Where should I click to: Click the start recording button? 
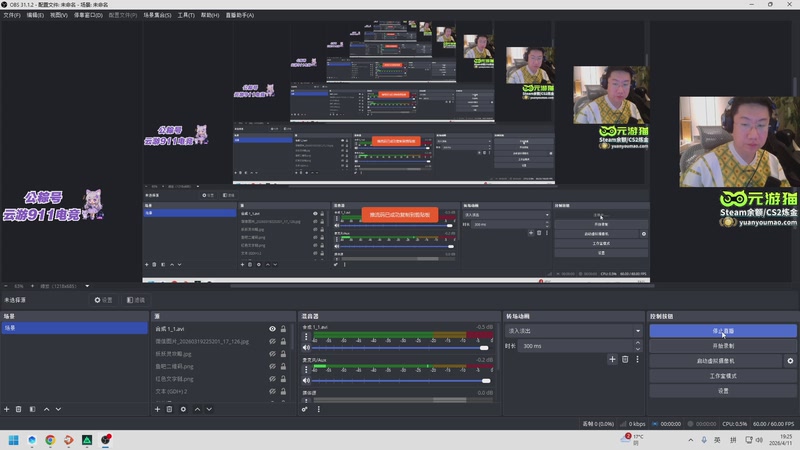723,346
